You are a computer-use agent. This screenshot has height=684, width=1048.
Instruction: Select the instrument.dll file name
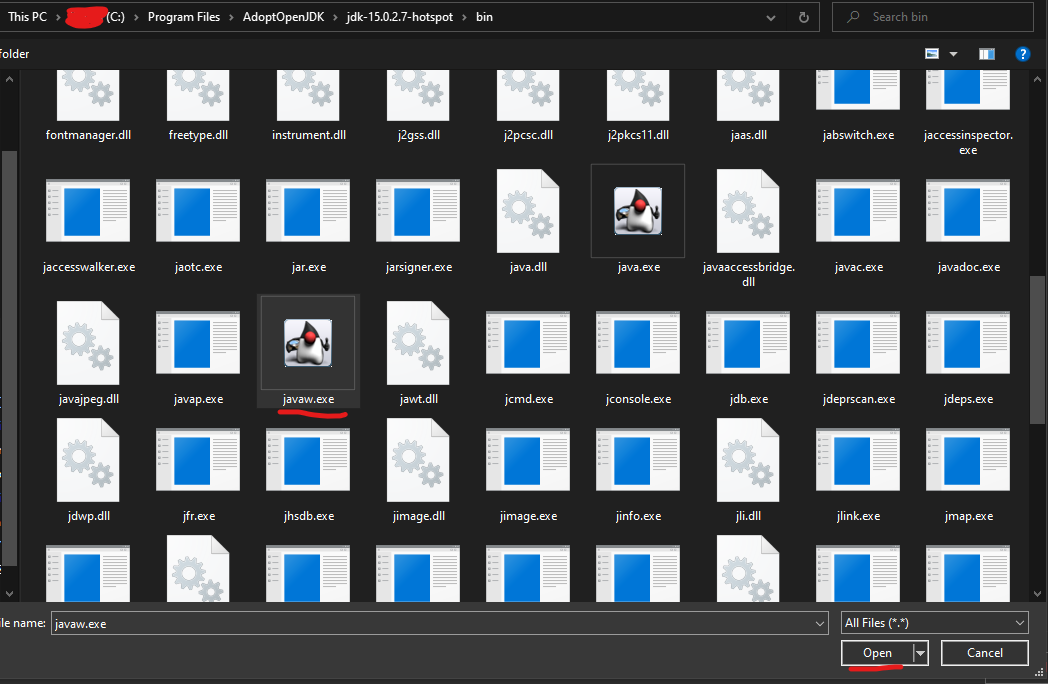(x=309, y=135)
